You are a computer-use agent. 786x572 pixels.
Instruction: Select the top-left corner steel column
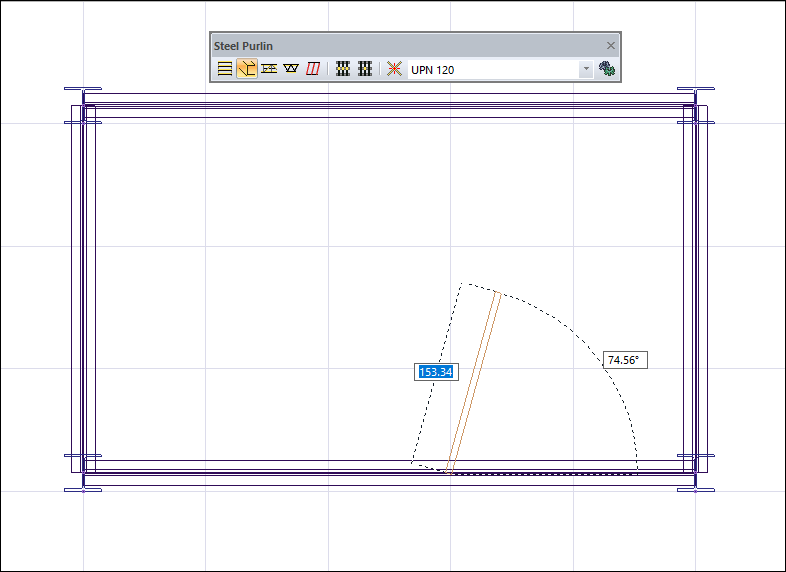point(83,106)
